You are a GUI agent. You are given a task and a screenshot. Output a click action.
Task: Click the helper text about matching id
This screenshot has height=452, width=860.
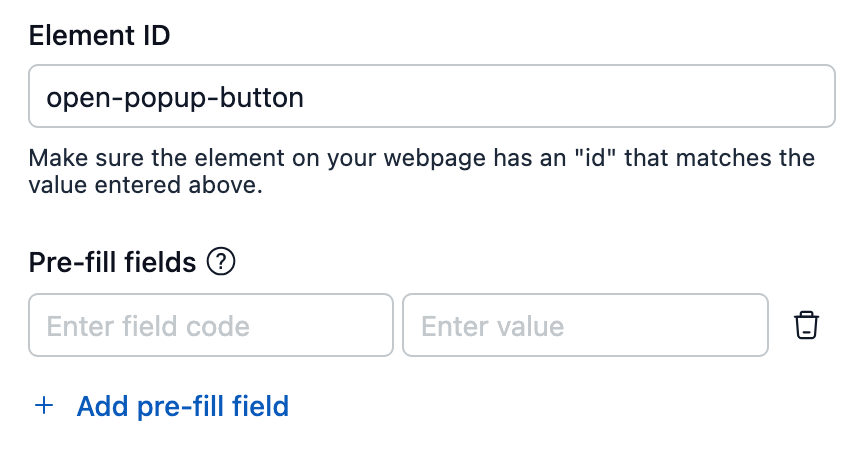(x=421, y=171)
